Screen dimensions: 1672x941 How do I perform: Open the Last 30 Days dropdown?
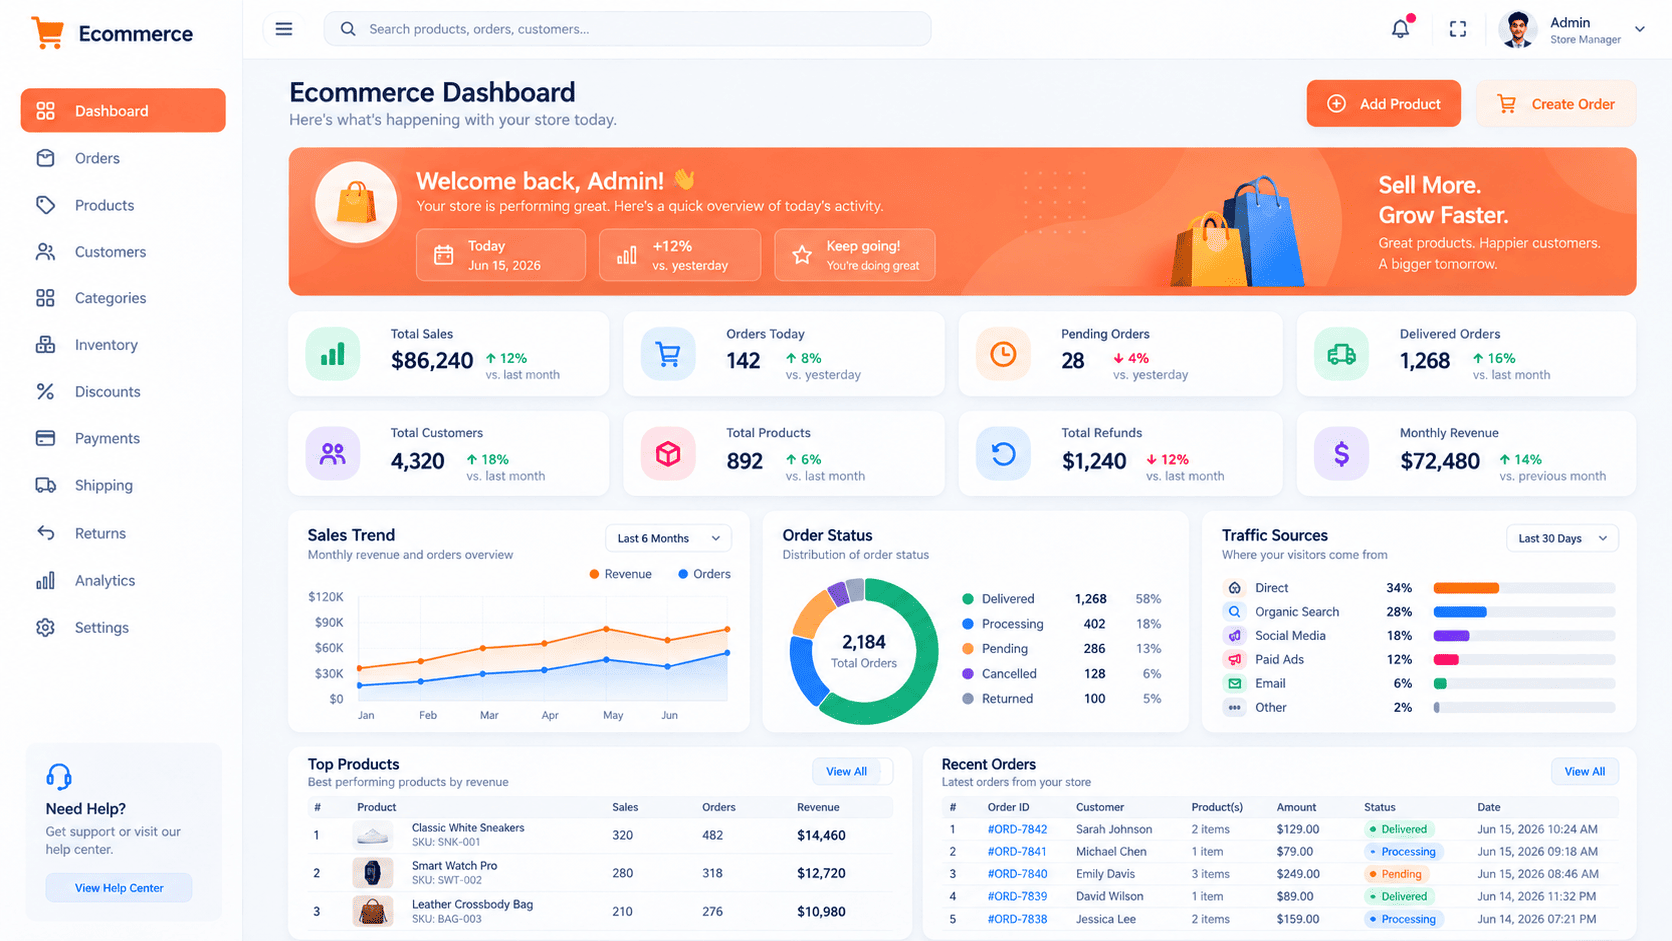point(1562,538)
